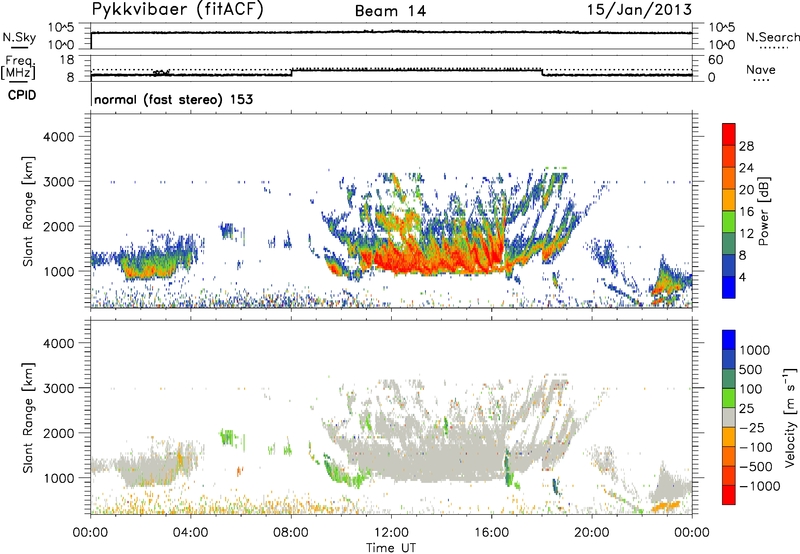
Task: Select the 2000 tick of the velocity panel
Action: (x=58, y=433)
